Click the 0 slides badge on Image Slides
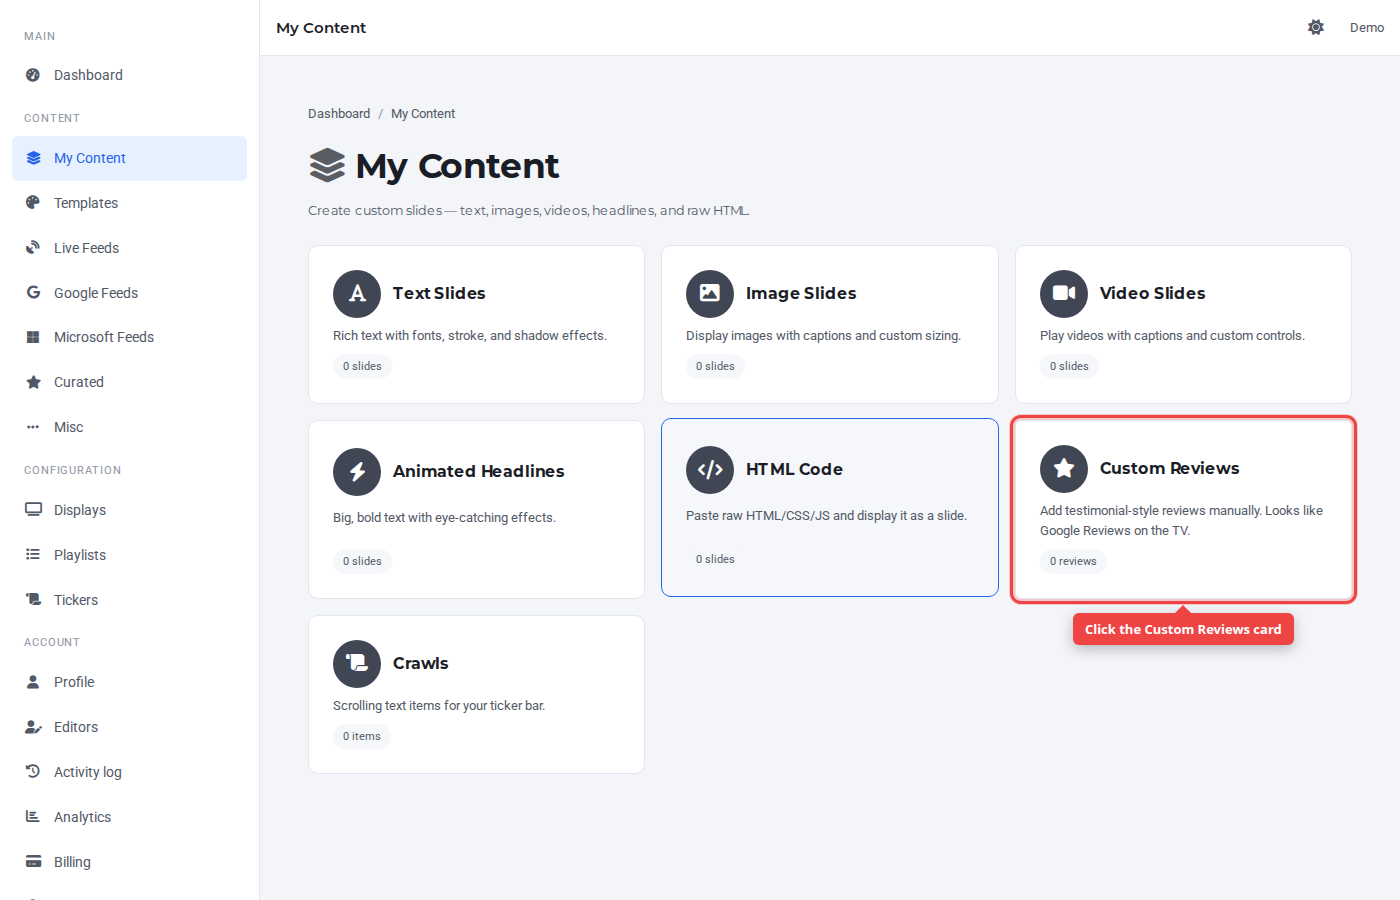This screenshot has width=1400, height=900. pos(715,366)
